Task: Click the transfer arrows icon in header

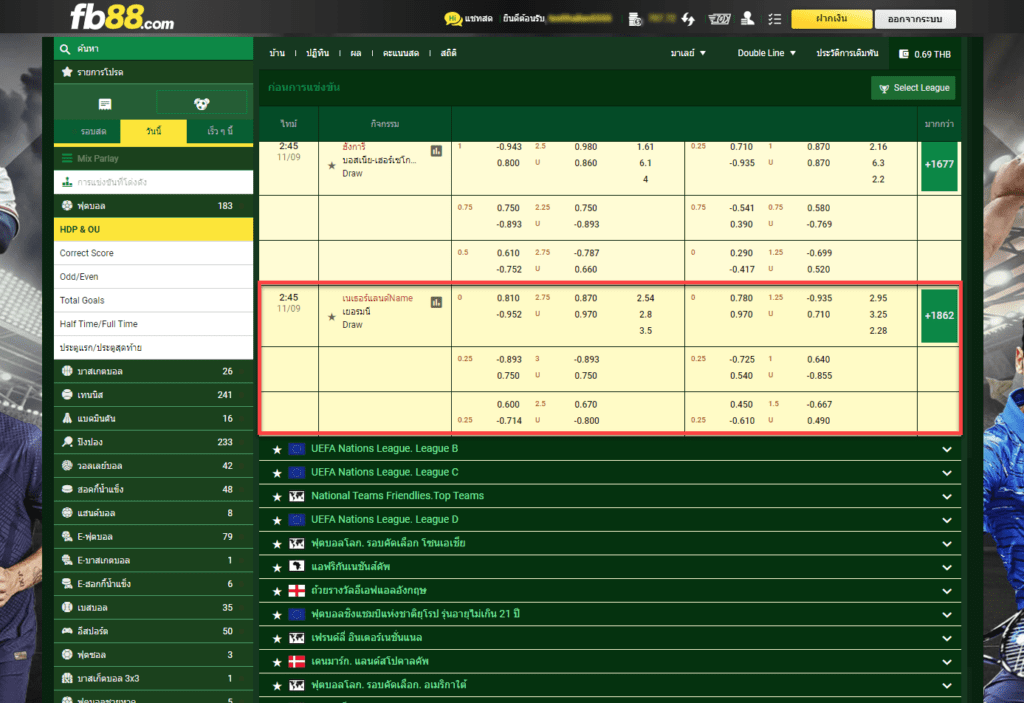Action: click(x=688, y=19)
